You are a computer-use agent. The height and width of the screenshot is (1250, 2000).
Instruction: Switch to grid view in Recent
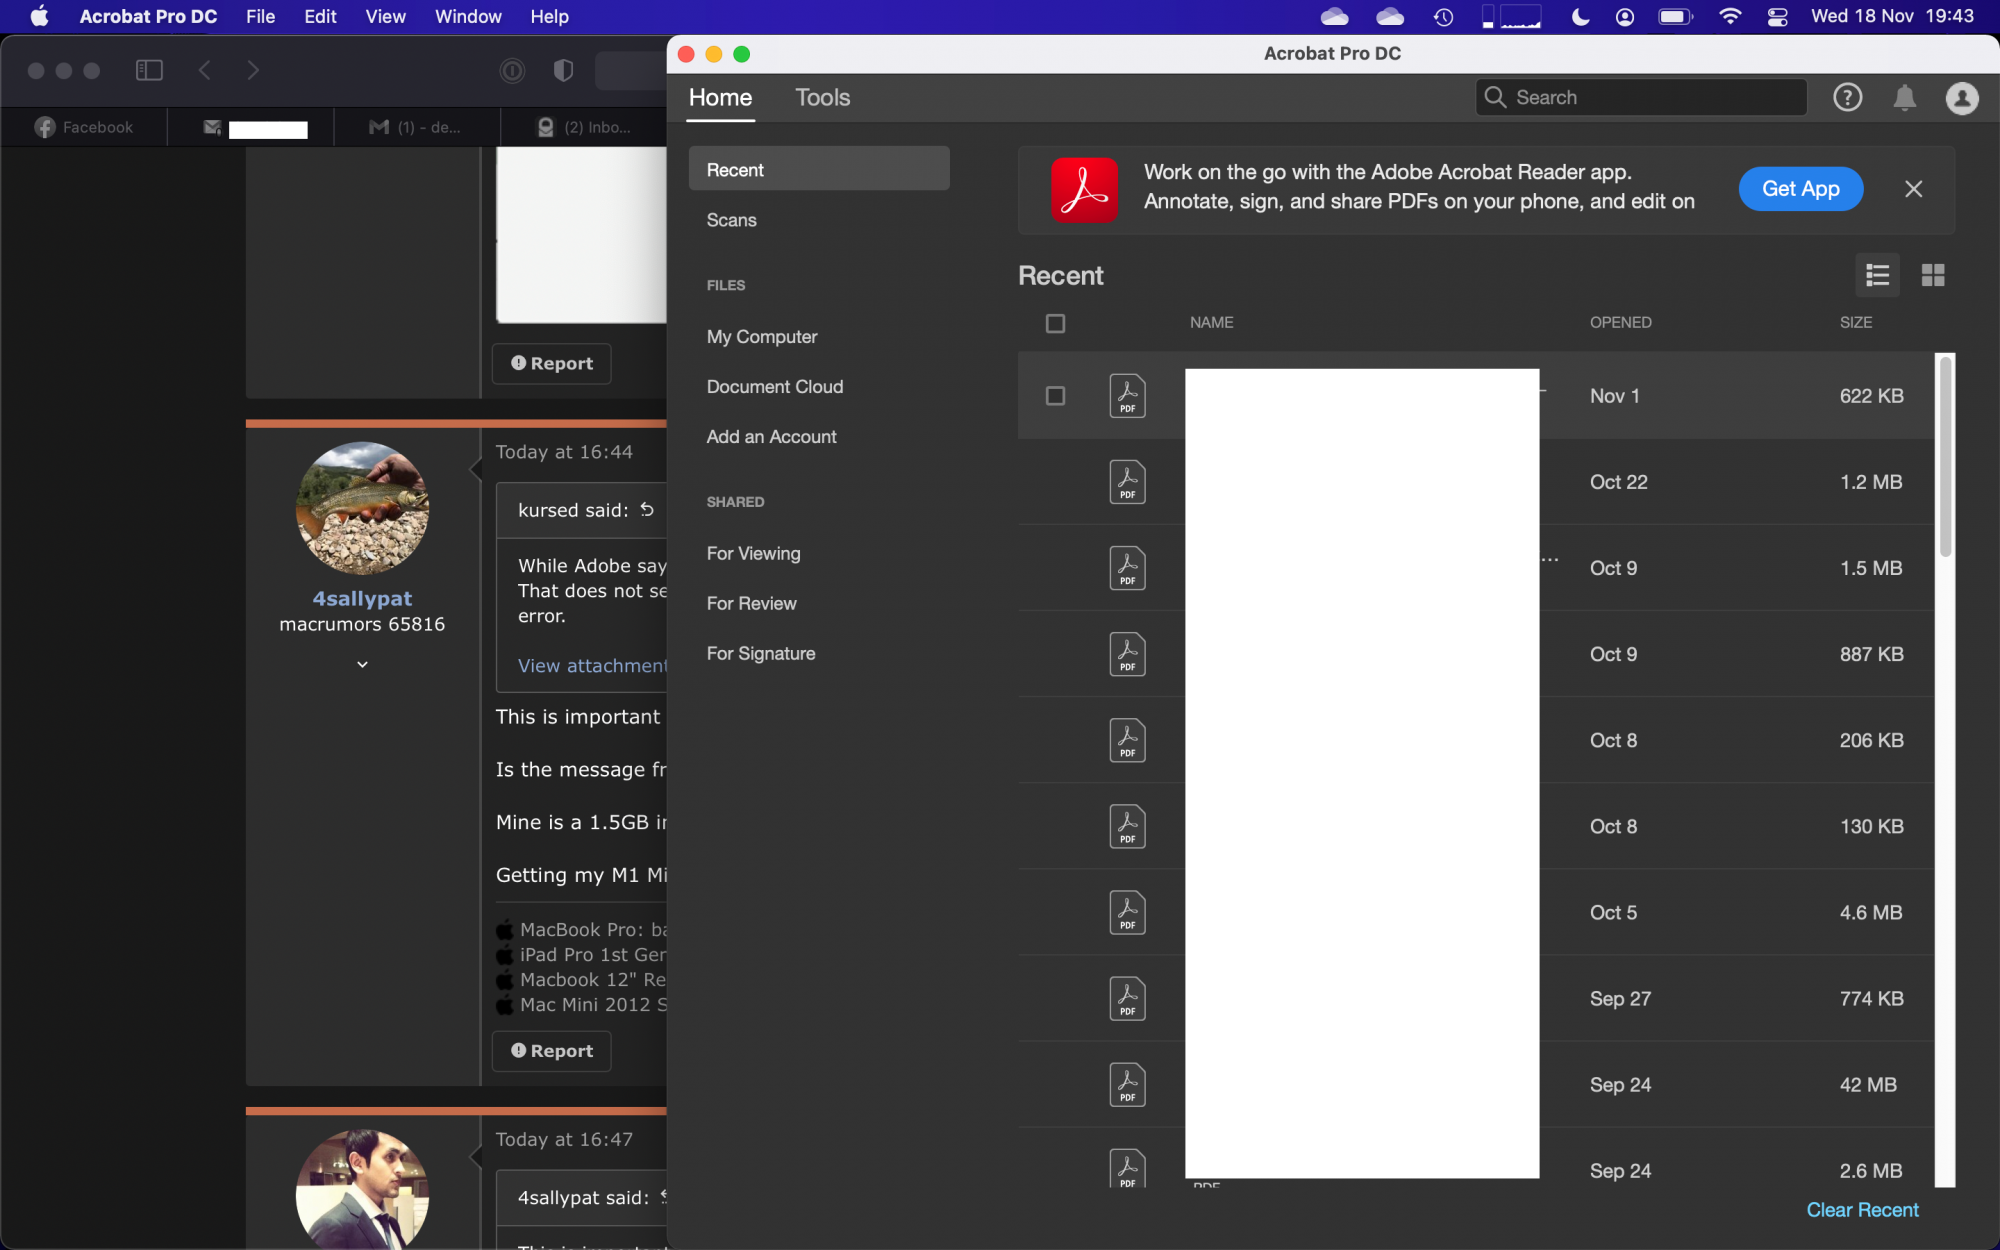click(x=1932, y=275)
